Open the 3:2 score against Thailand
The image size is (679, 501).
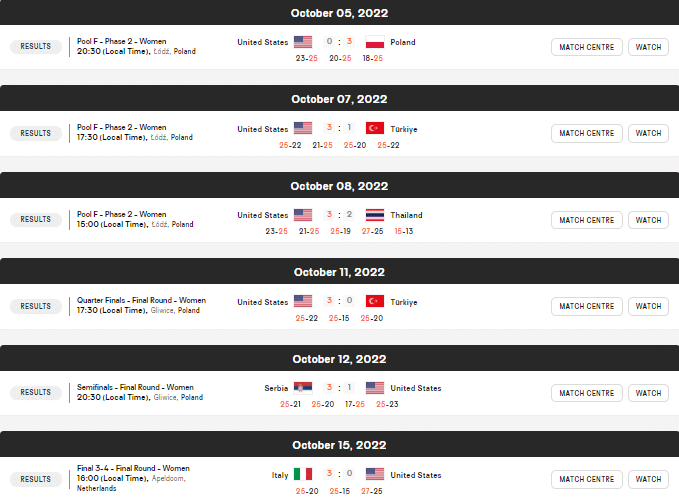339,215
